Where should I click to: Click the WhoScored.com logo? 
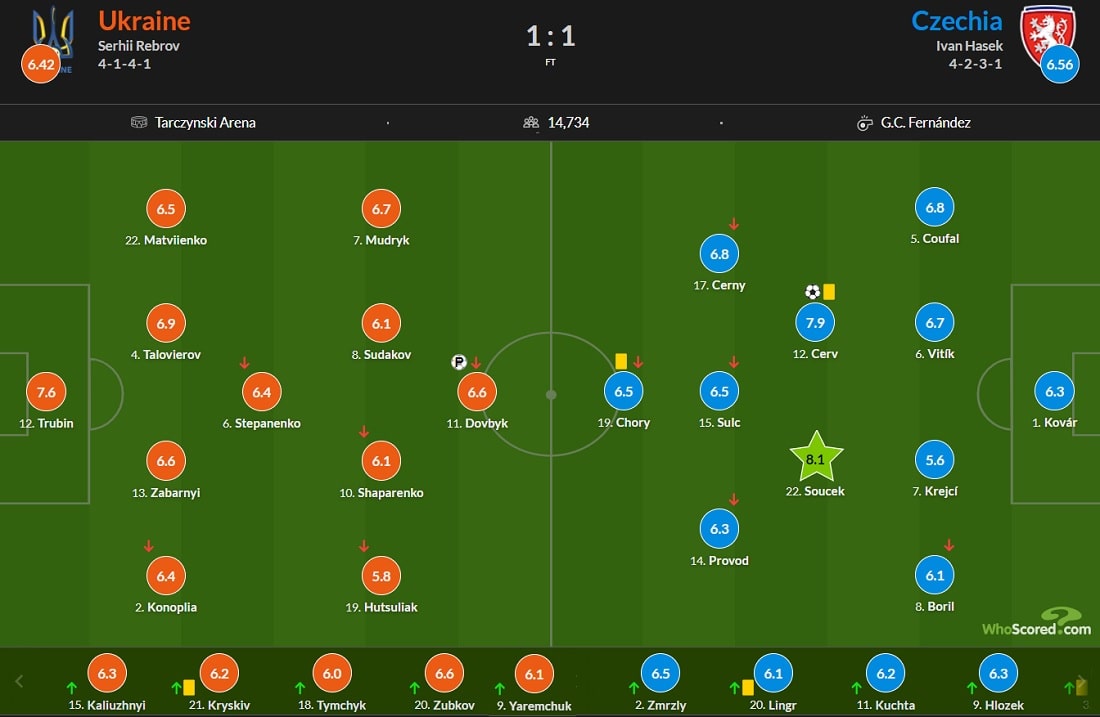[1036, 622]
